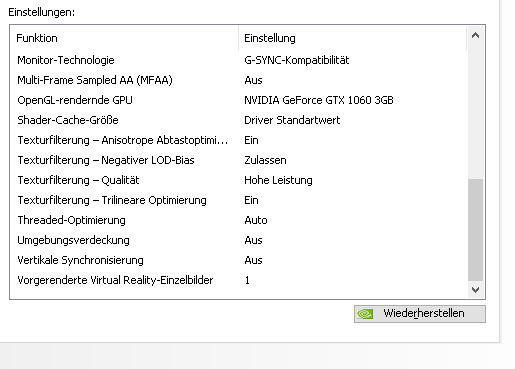Open the Ein value for Trilineare Optimierung
The width and height of the screenshot is (515, 369).
coord(251,200)
